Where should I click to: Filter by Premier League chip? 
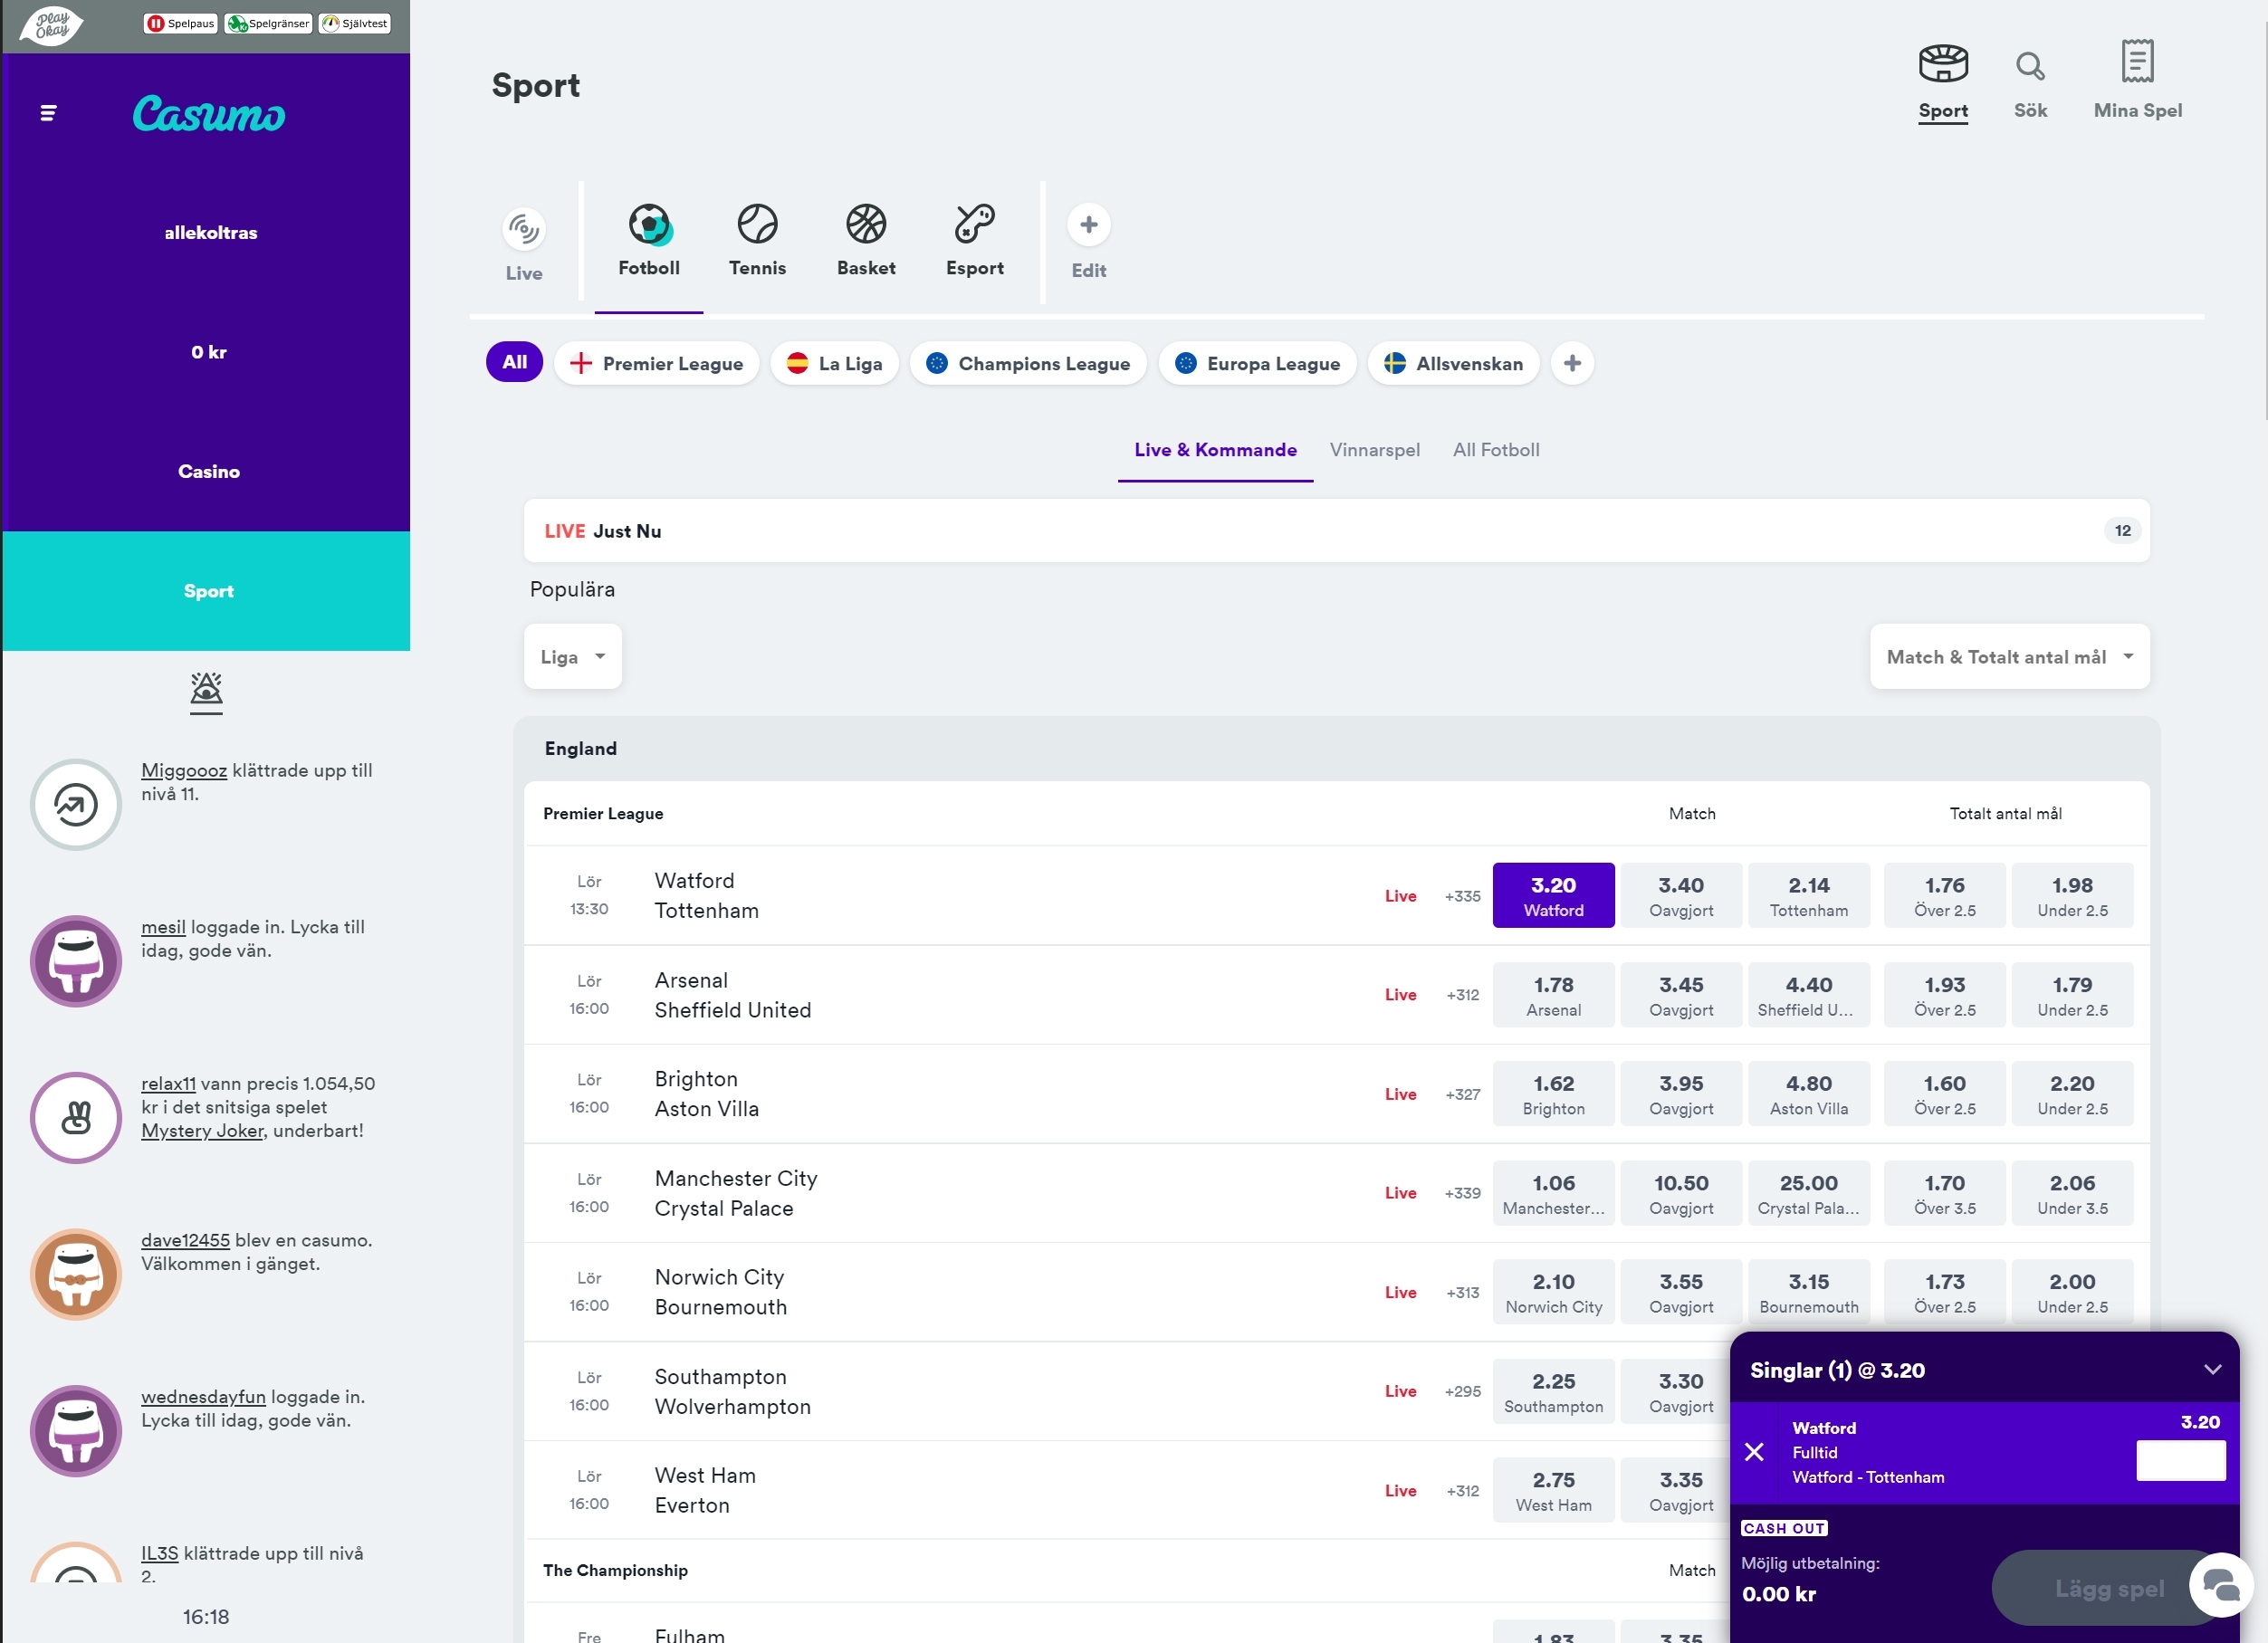coord(656,364)
